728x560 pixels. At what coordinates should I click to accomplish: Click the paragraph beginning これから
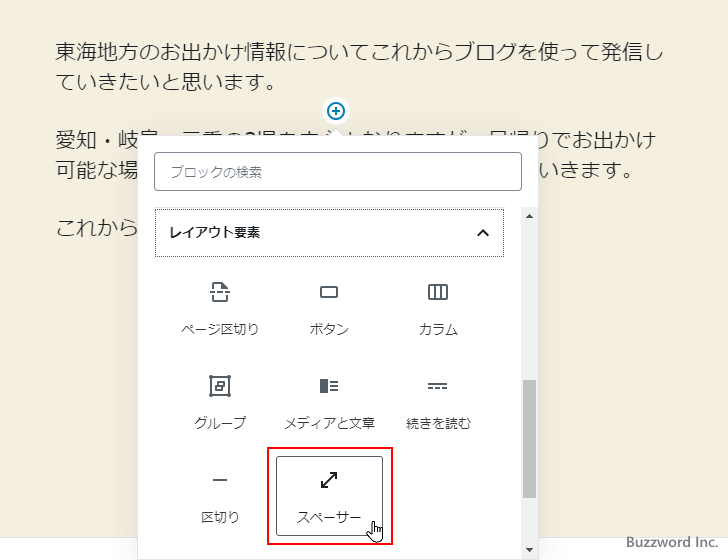pos(97,228)
